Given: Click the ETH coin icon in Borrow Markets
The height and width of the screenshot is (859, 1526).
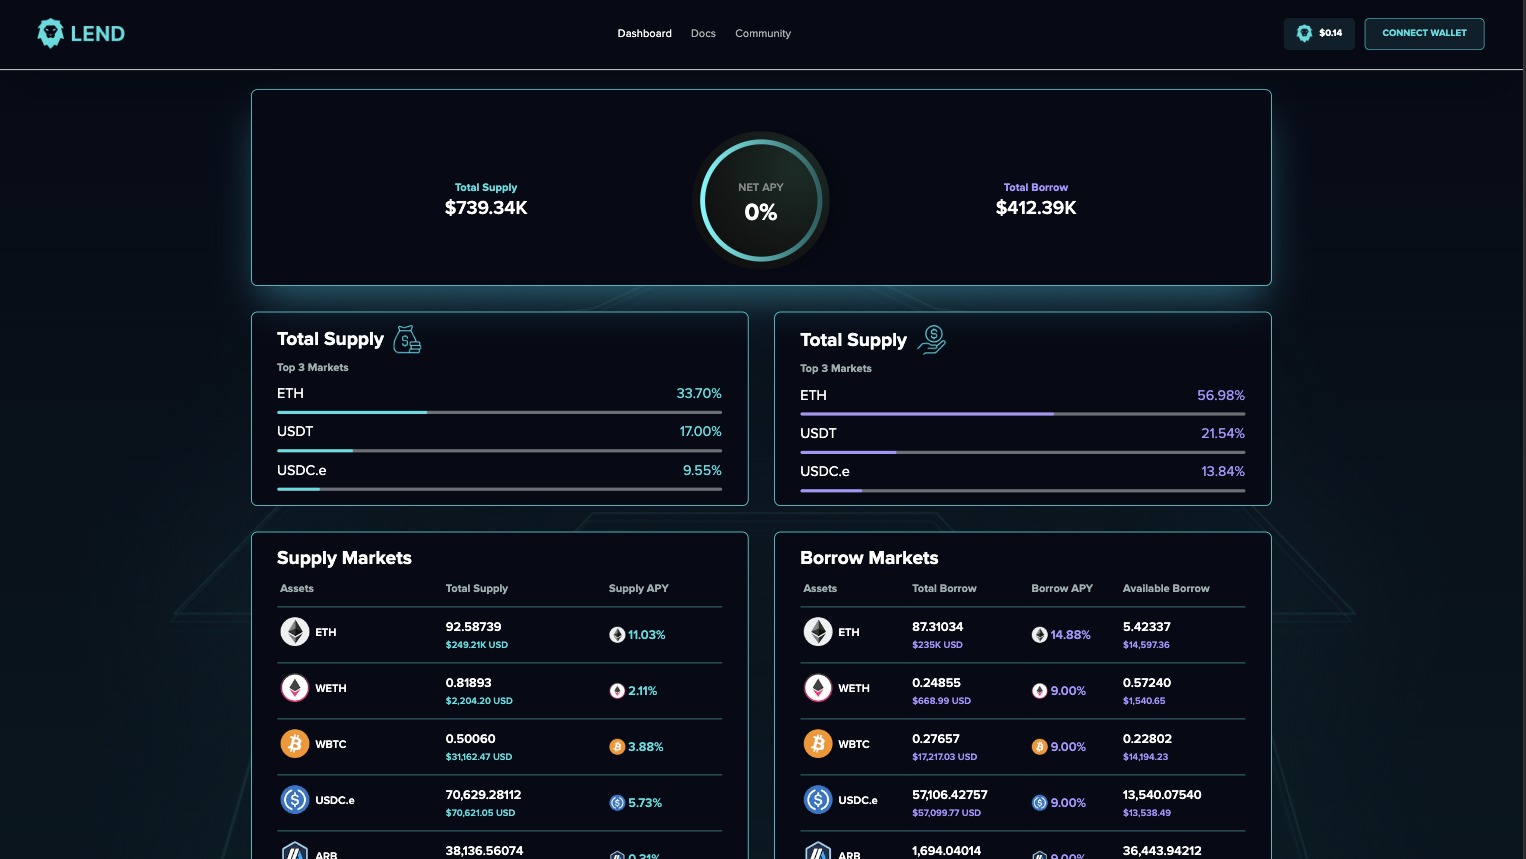Looking at the screenshot, I should pyautogui.click(x=818, y=632).
